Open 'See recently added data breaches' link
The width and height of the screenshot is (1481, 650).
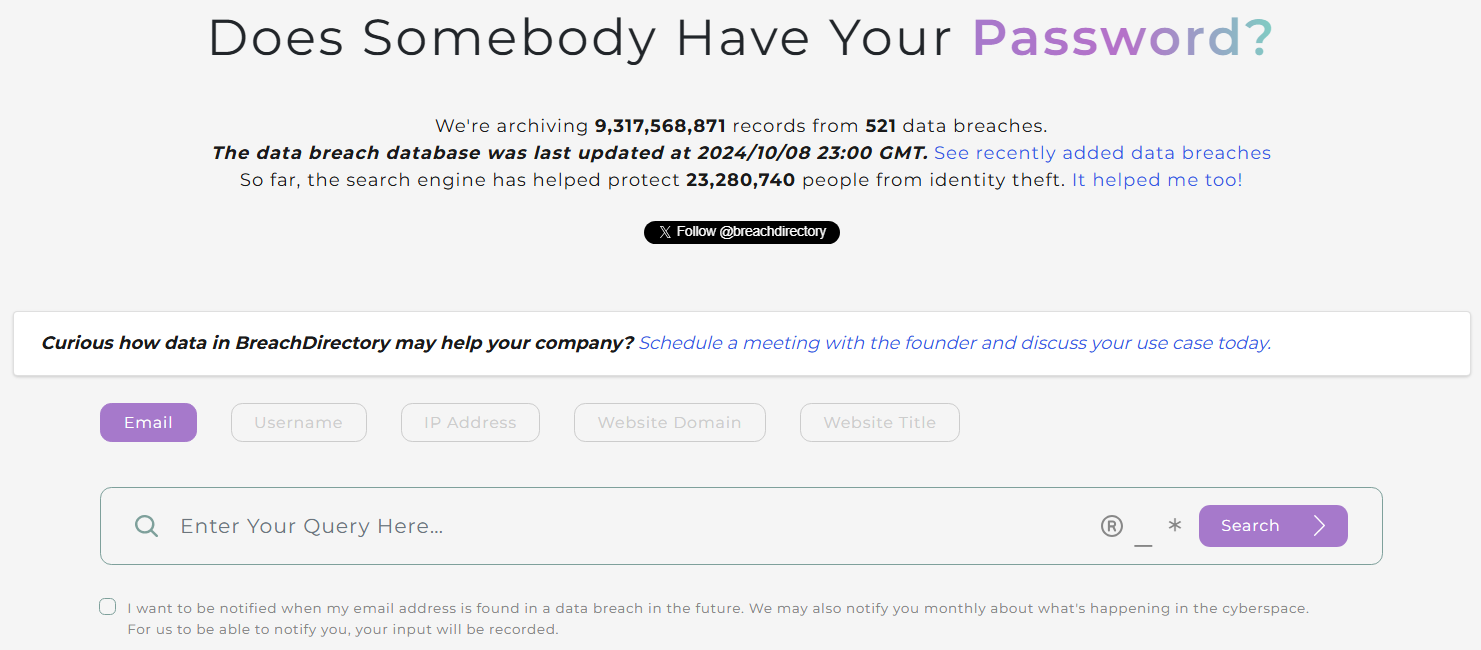point(1102,153)
